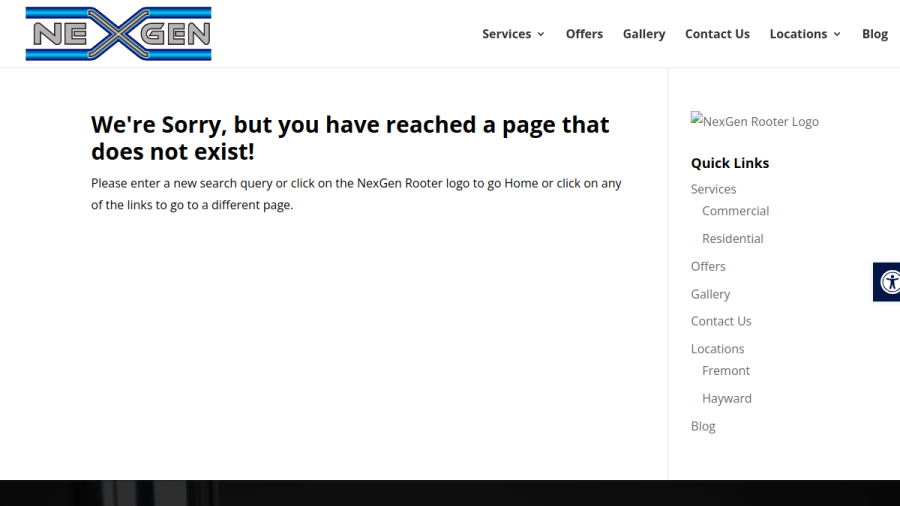Screen dimensions: 900x506
Task: Open the Commercial quick link
Action: click(x=735, y=211)
